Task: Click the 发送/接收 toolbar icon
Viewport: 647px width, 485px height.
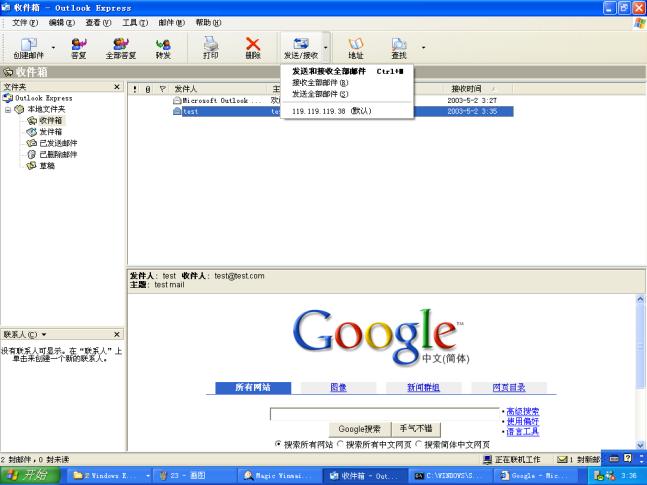Action: (x=301, y=48)
